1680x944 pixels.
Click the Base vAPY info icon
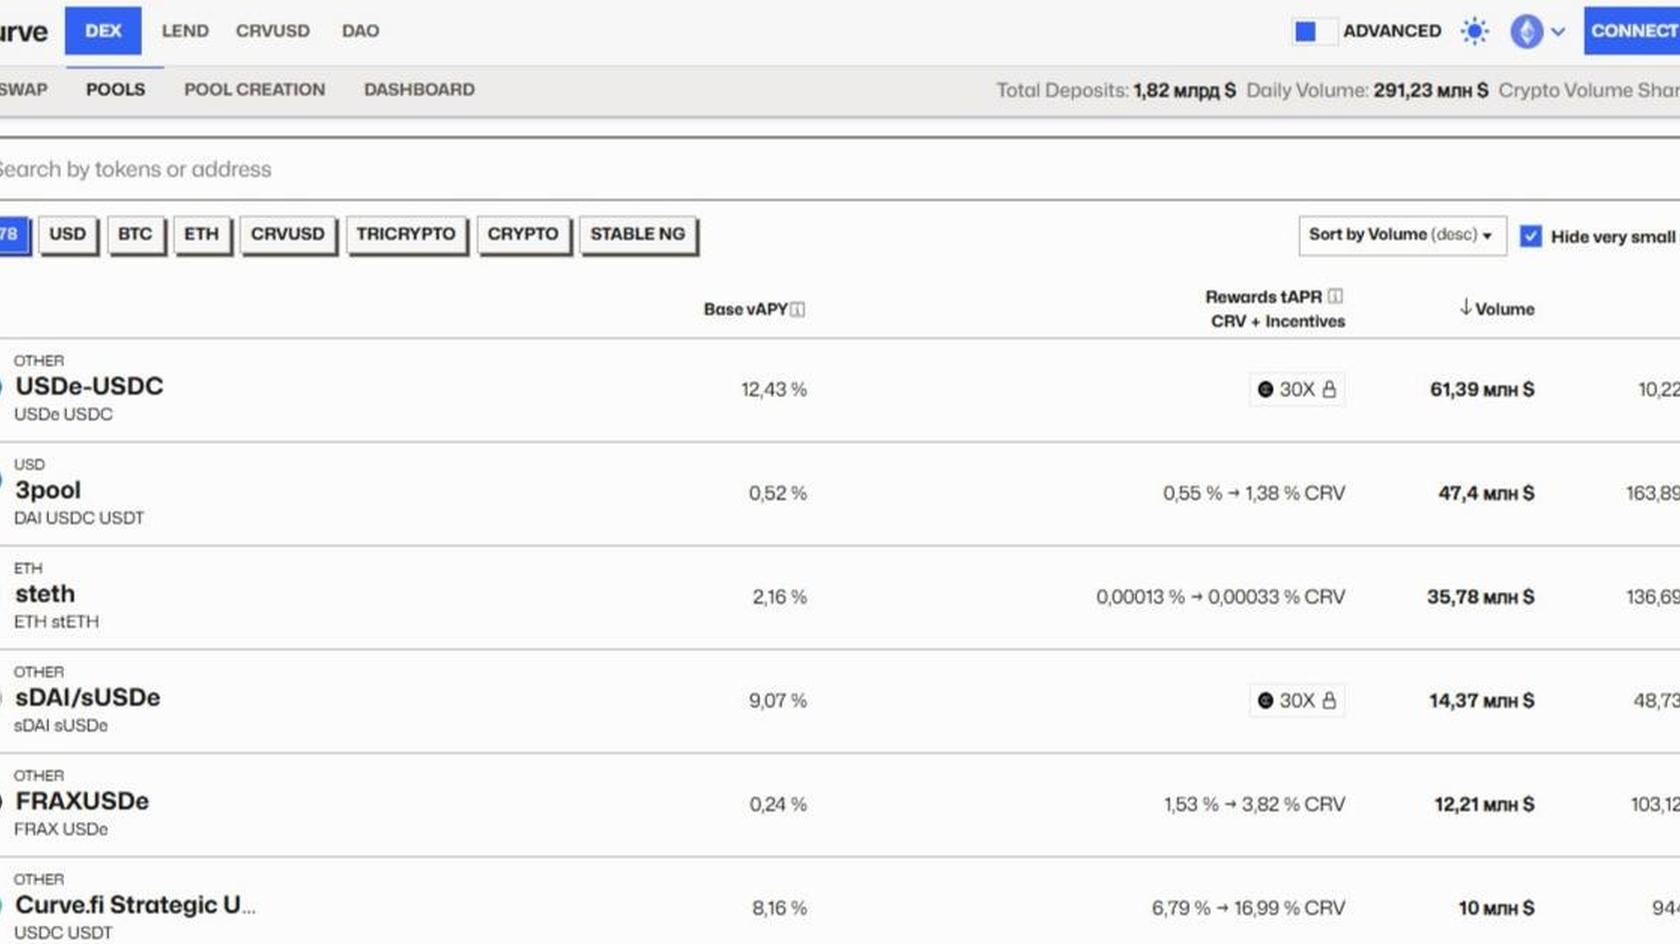[796, 309]
